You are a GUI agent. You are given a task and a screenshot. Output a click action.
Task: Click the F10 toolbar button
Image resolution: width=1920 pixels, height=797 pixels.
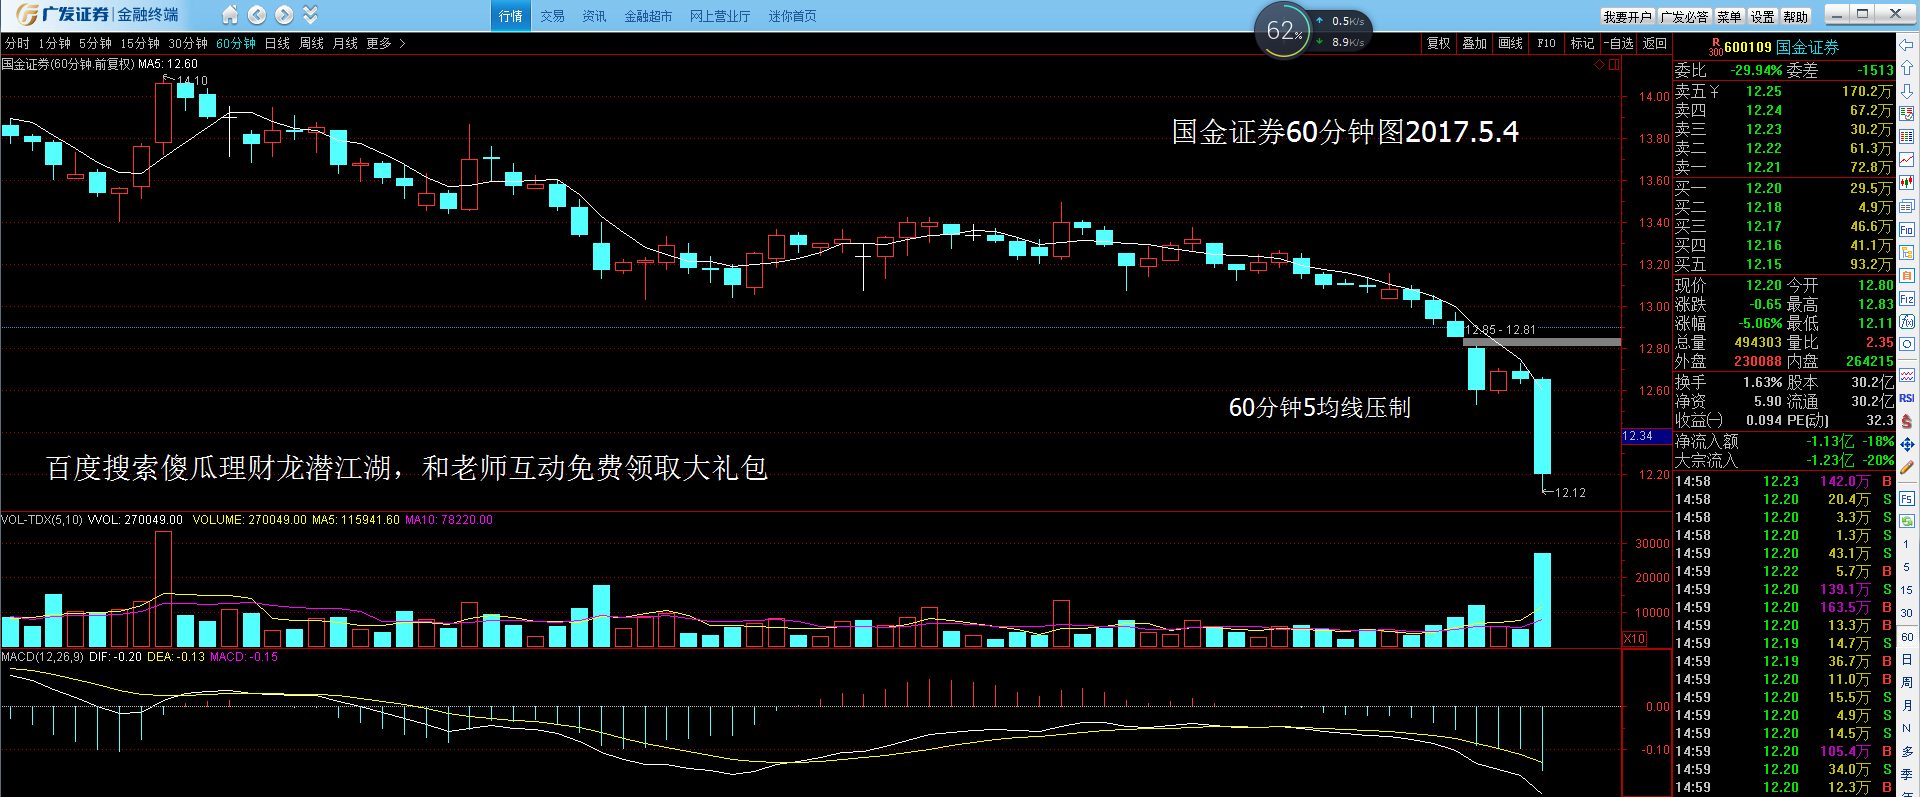pyautogui.click(x=1547, y=43)
